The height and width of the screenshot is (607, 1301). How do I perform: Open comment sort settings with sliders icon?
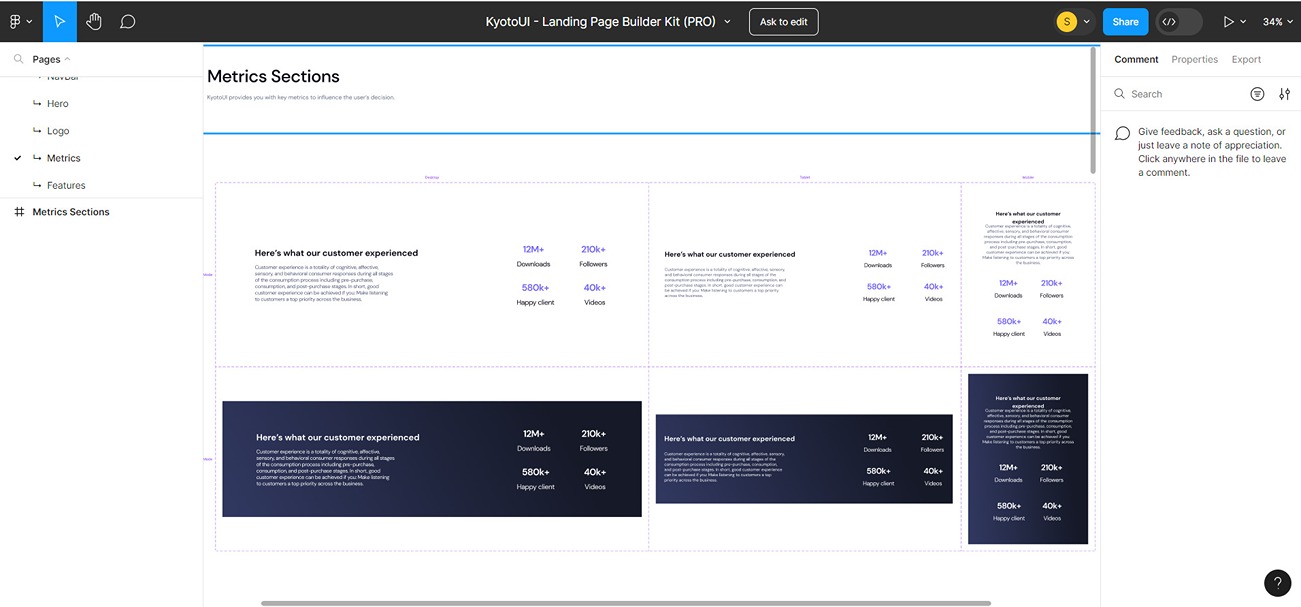click(1284, 93)
